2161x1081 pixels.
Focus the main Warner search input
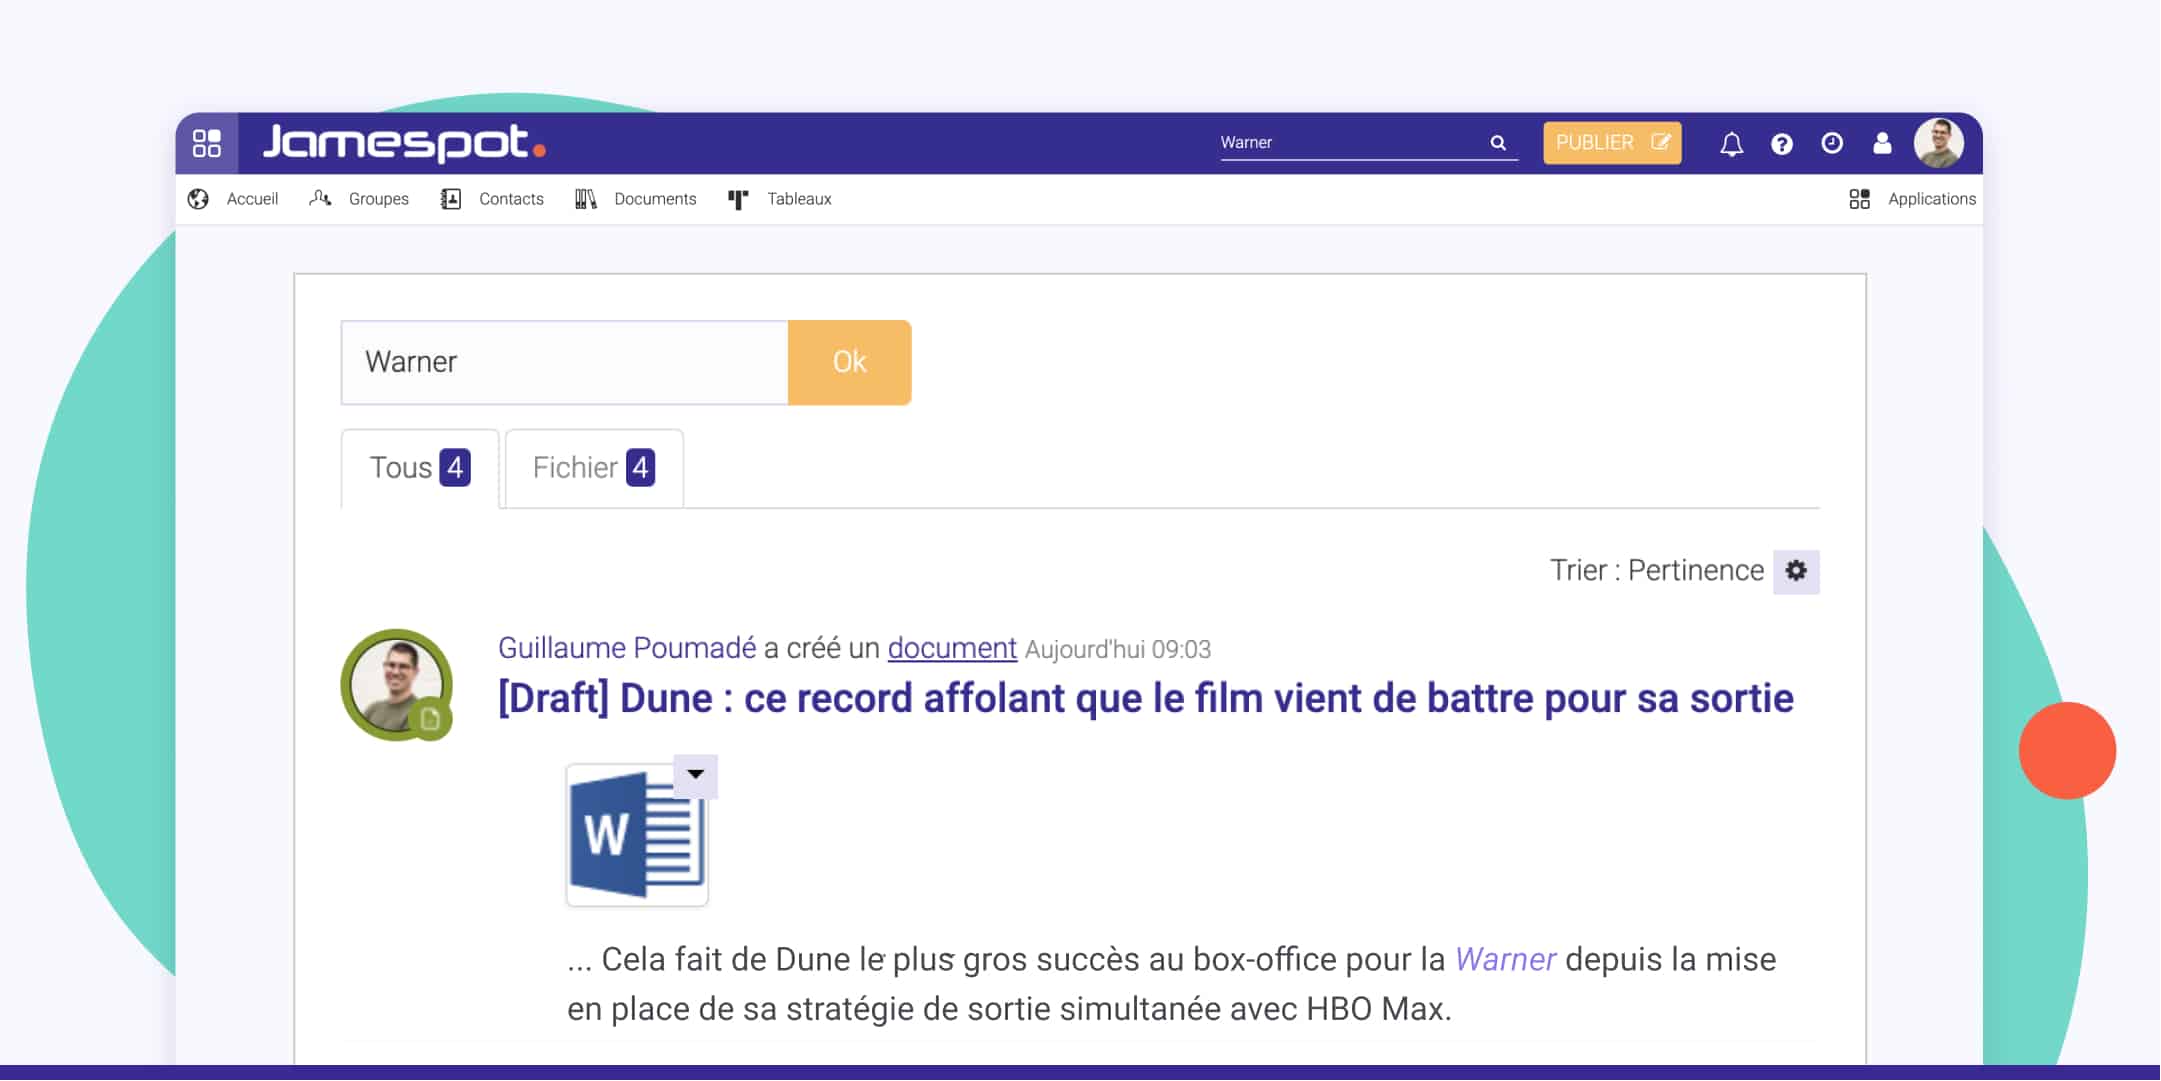[565, 362]
